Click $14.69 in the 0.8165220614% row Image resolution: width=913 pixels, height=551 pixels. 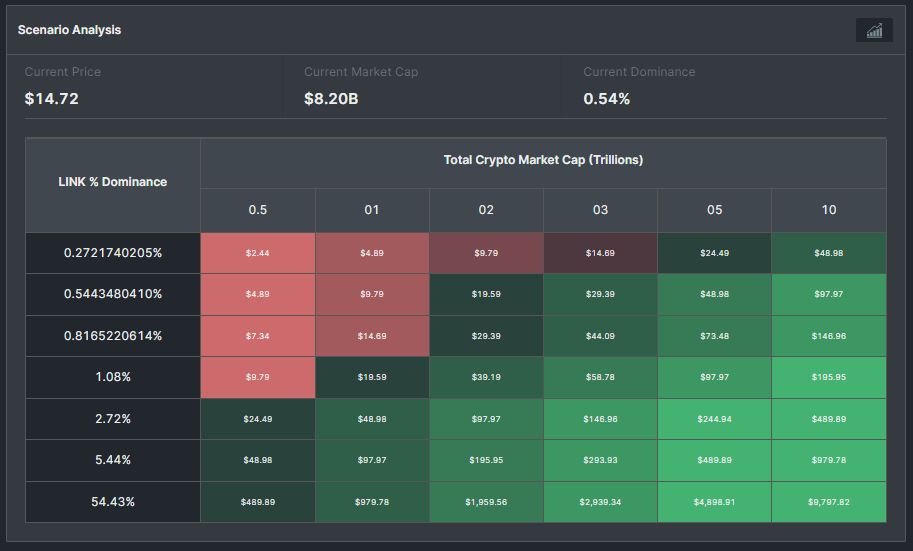(372, 336)
